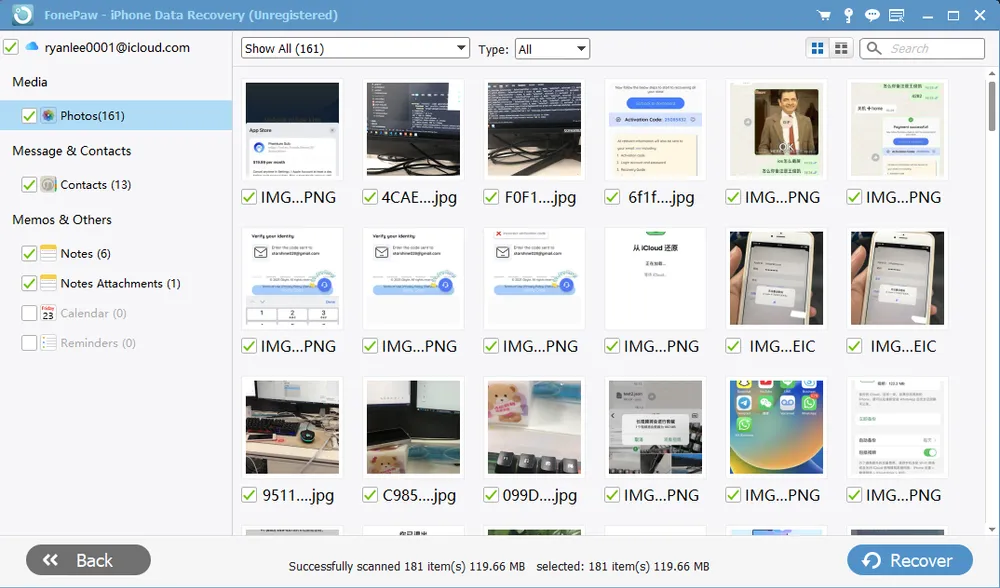Deselect the 4CAE....jpg photo checkbox

pos(370,197)
